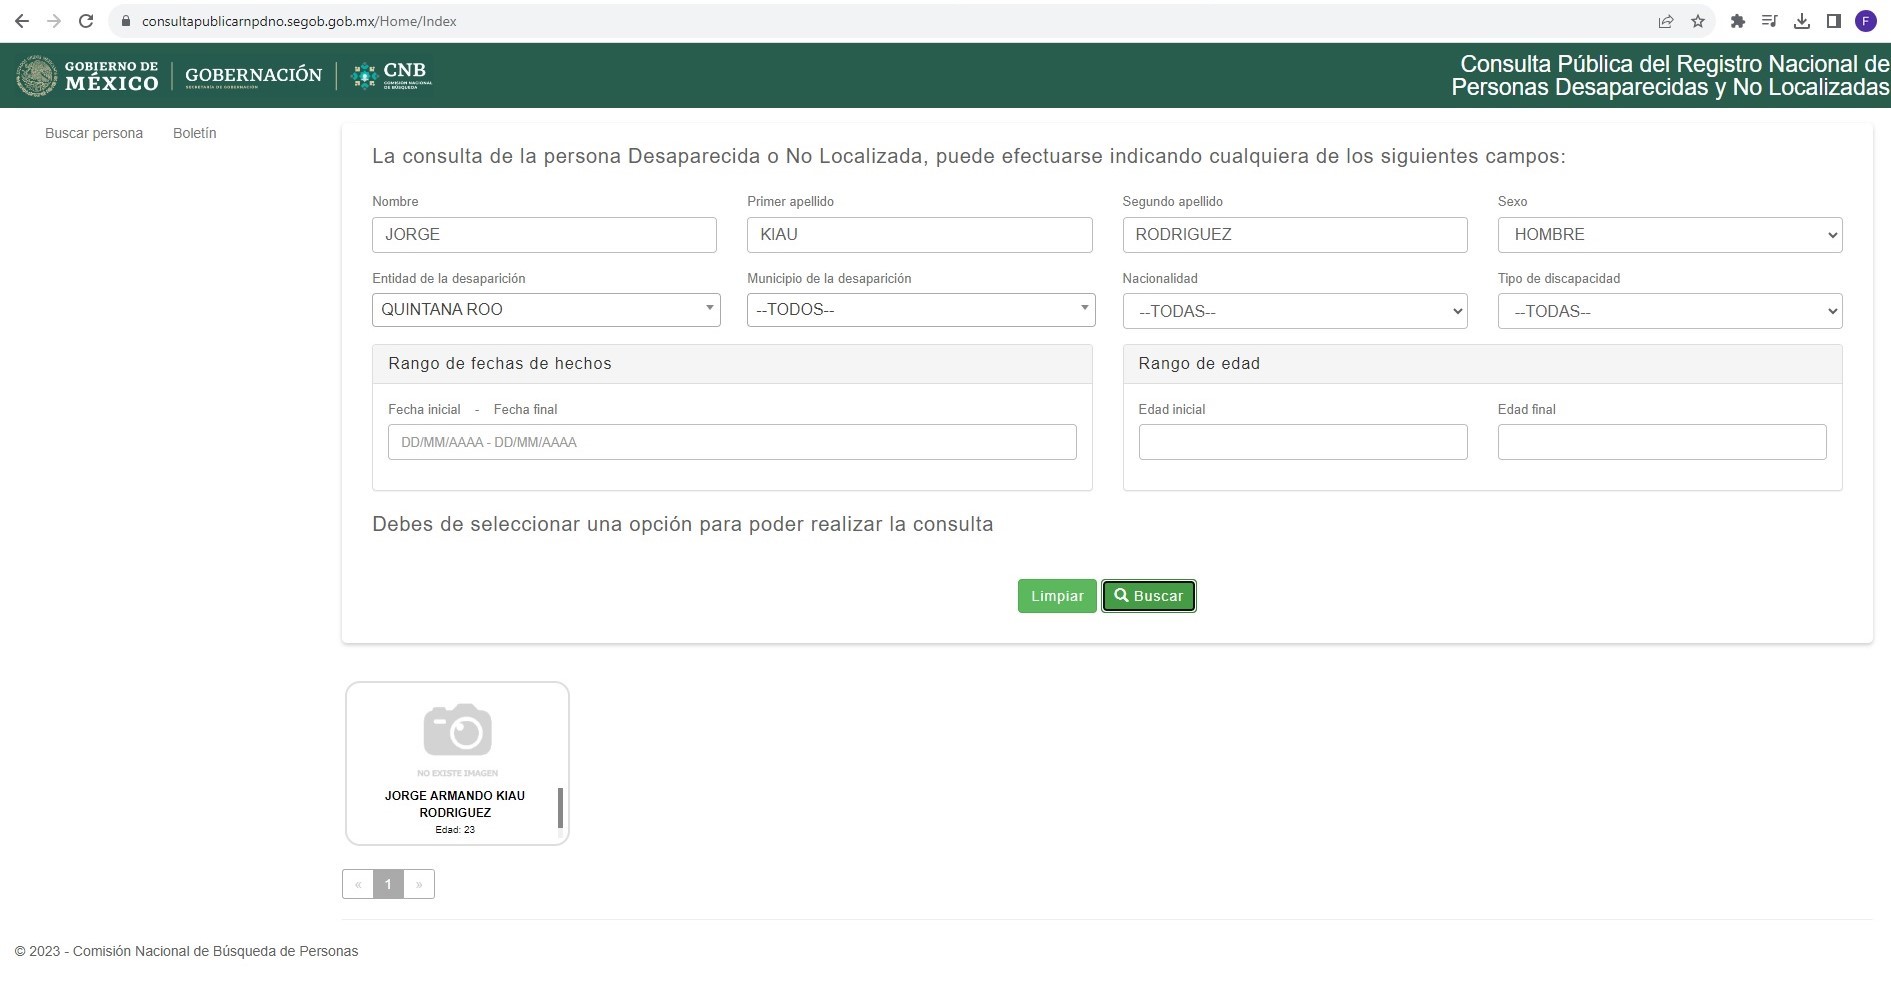1891x995 pixels.
Task: Expand Municipio de la desaparición dropdown
Action: tap(920, 310)
